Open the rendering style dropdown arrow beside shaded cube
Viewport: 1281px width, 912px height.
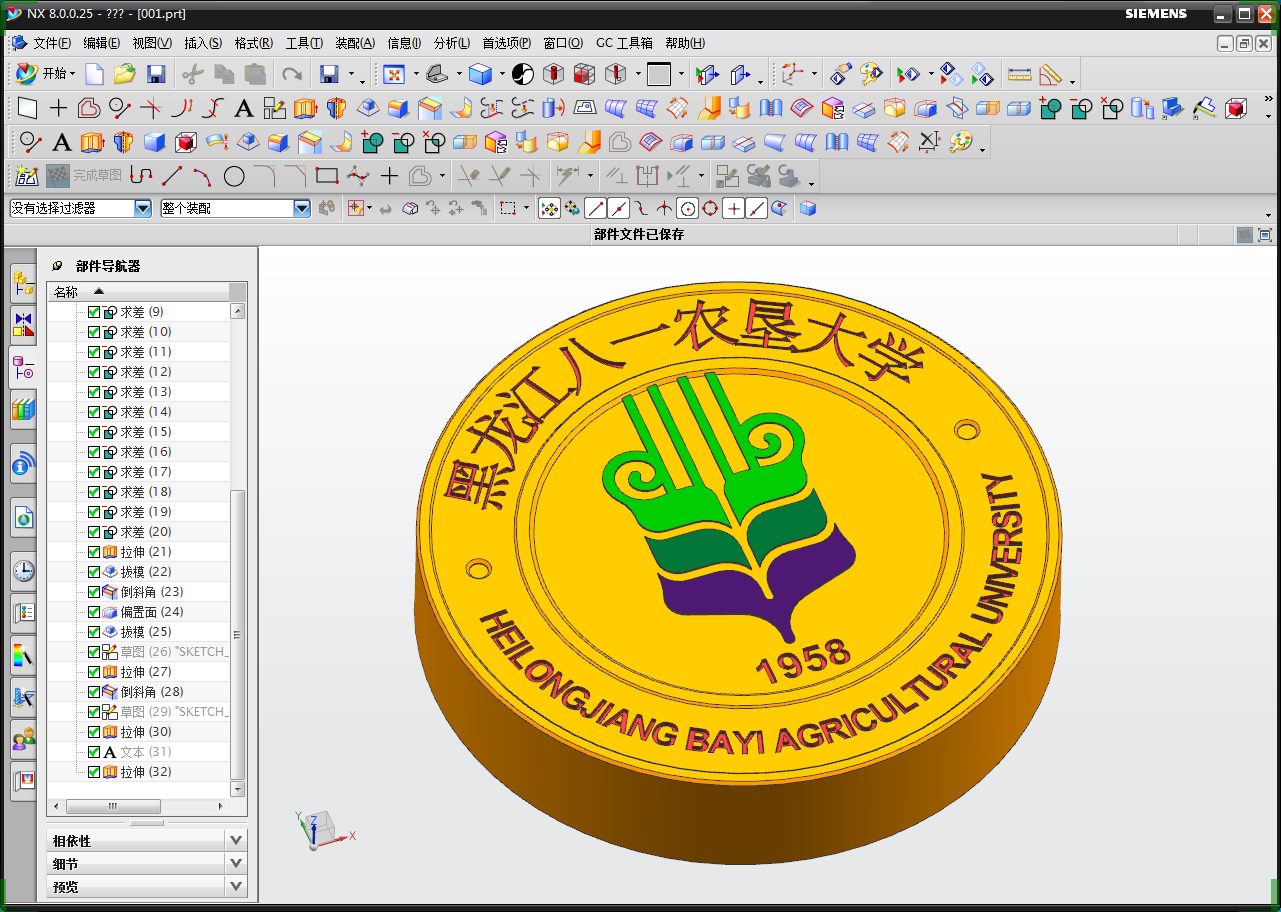click(x=502, y=74)
